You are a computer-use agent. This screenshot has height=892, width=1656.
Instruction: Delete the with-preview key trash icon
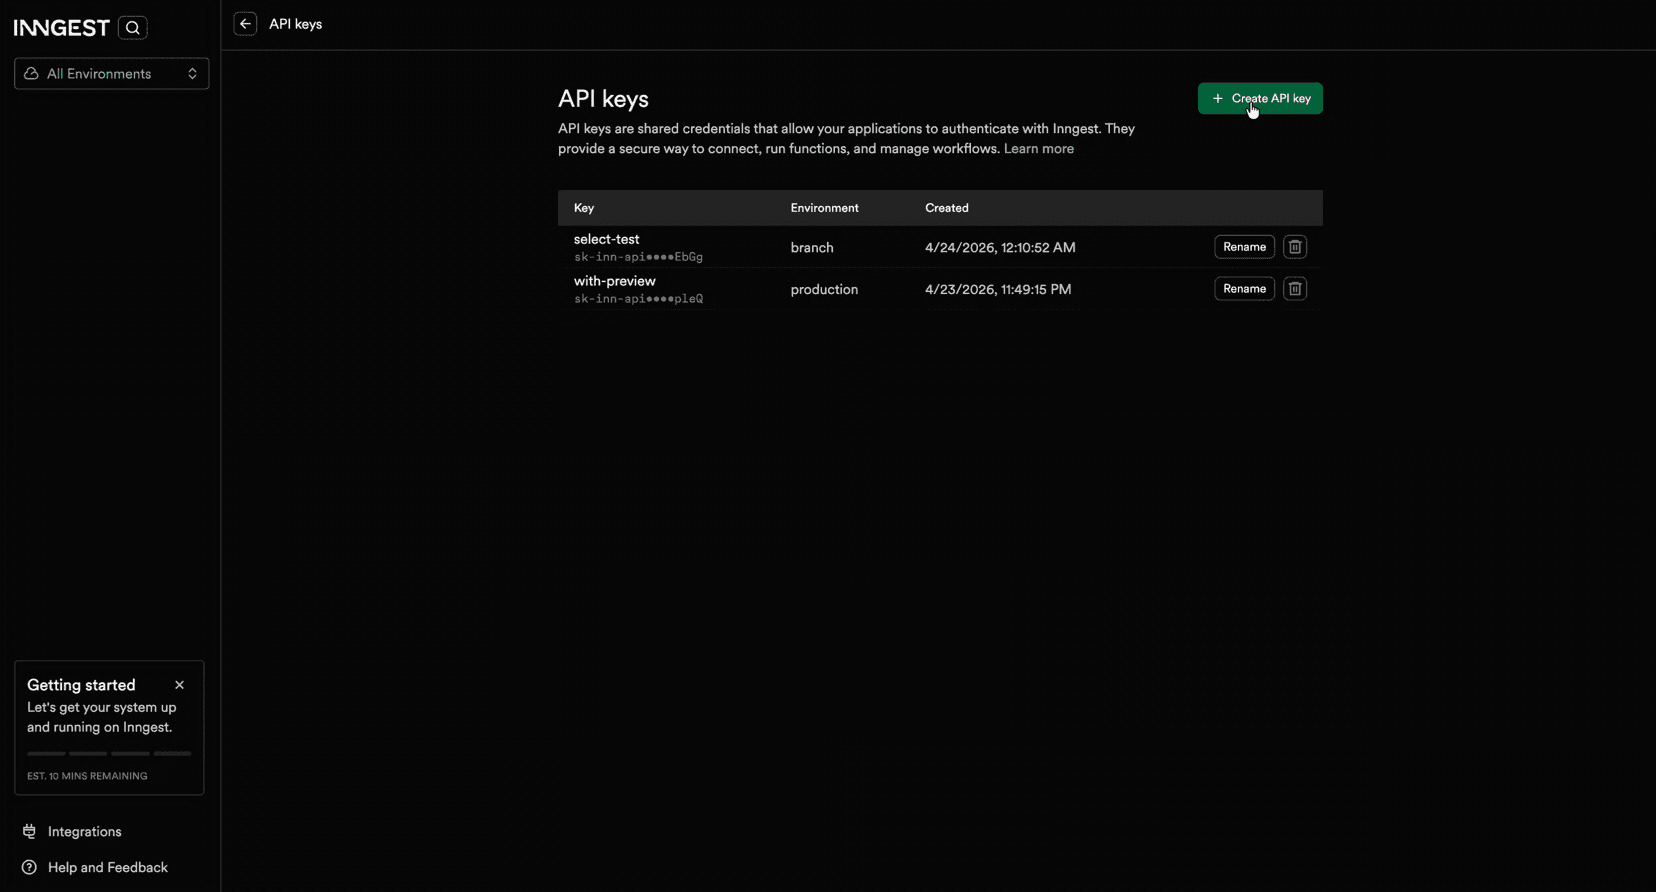point(1295,289)
